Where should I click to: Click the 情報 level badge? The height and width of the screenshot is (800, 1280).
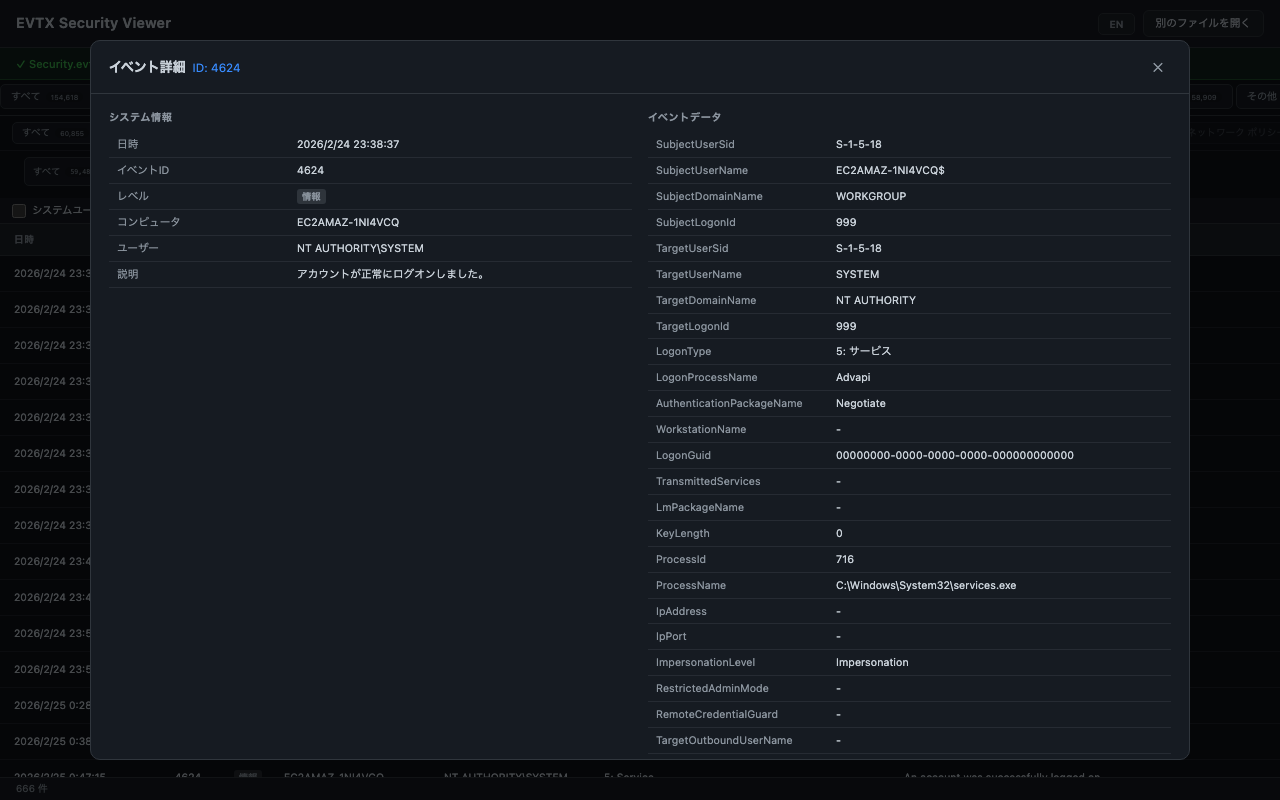(x=312, y=196)
